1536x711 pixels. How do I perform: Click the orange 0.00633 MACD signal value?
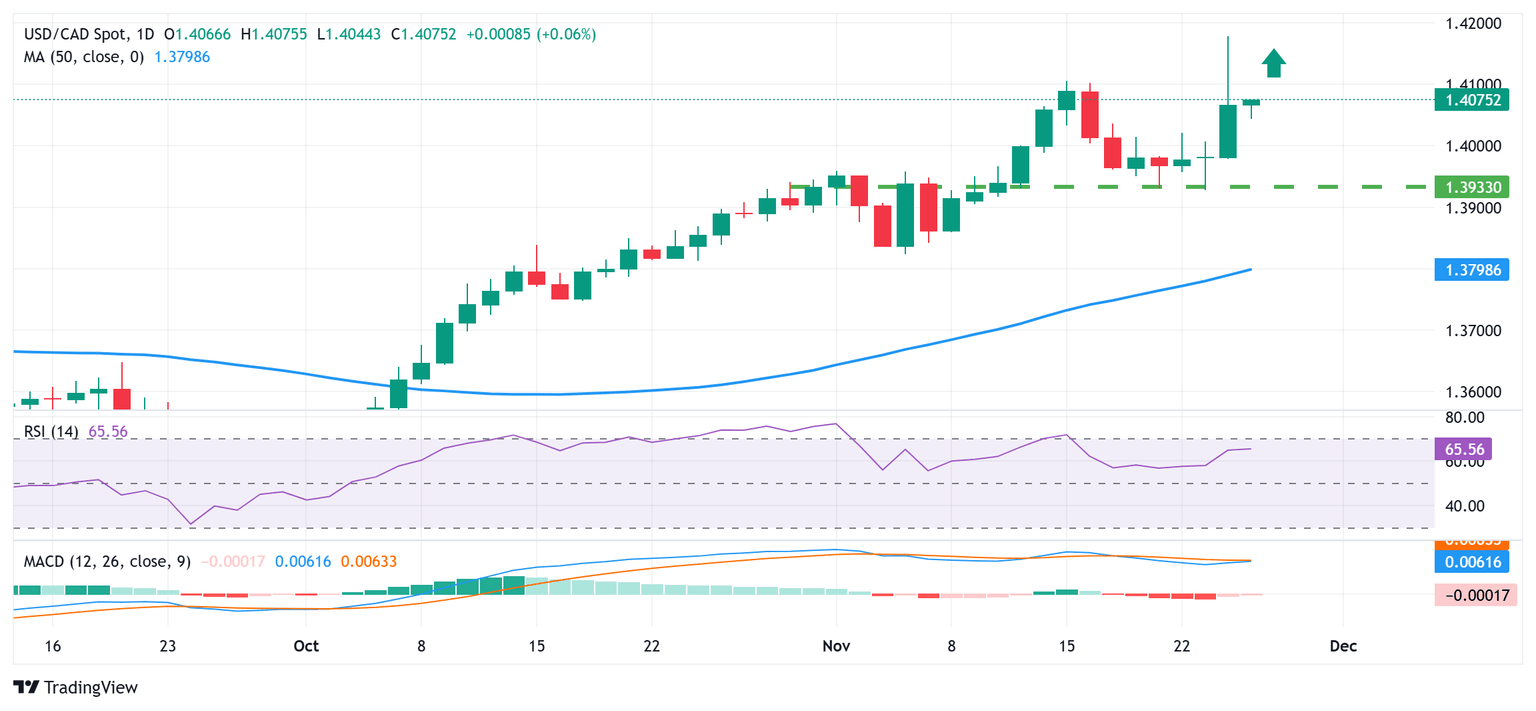click(x=368, y=562)
